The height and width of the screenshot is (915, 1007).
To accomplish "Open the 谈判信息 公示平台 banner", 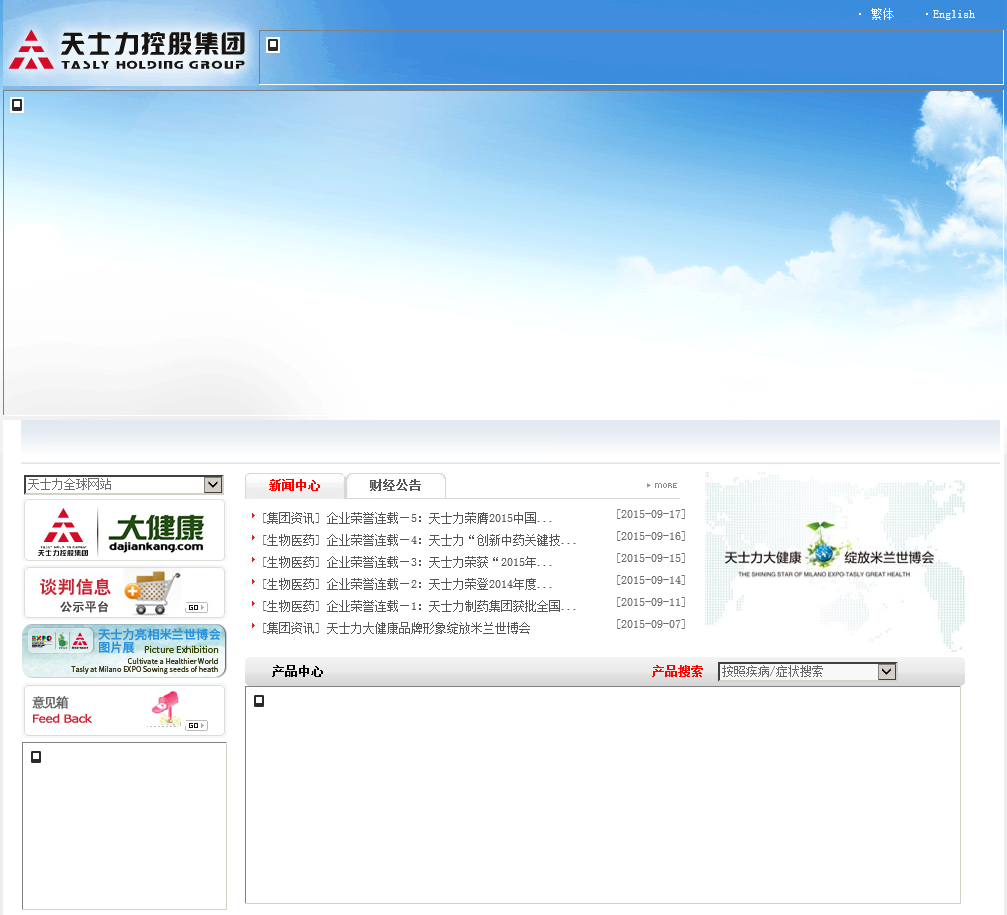I will [x=125, y=593].
